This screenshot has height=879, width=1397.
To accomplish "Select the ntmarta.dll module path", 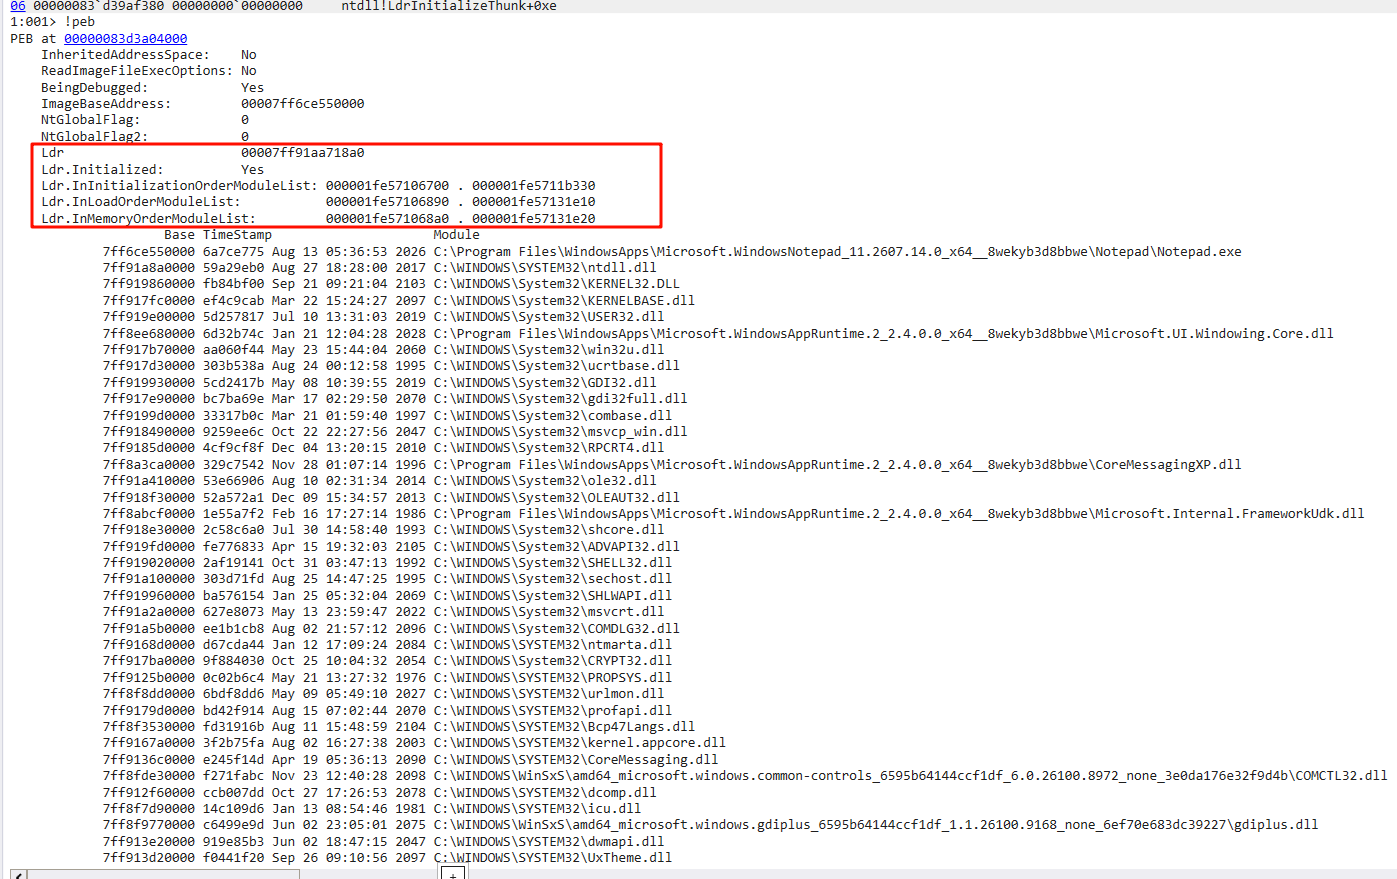I will (553, 645).
